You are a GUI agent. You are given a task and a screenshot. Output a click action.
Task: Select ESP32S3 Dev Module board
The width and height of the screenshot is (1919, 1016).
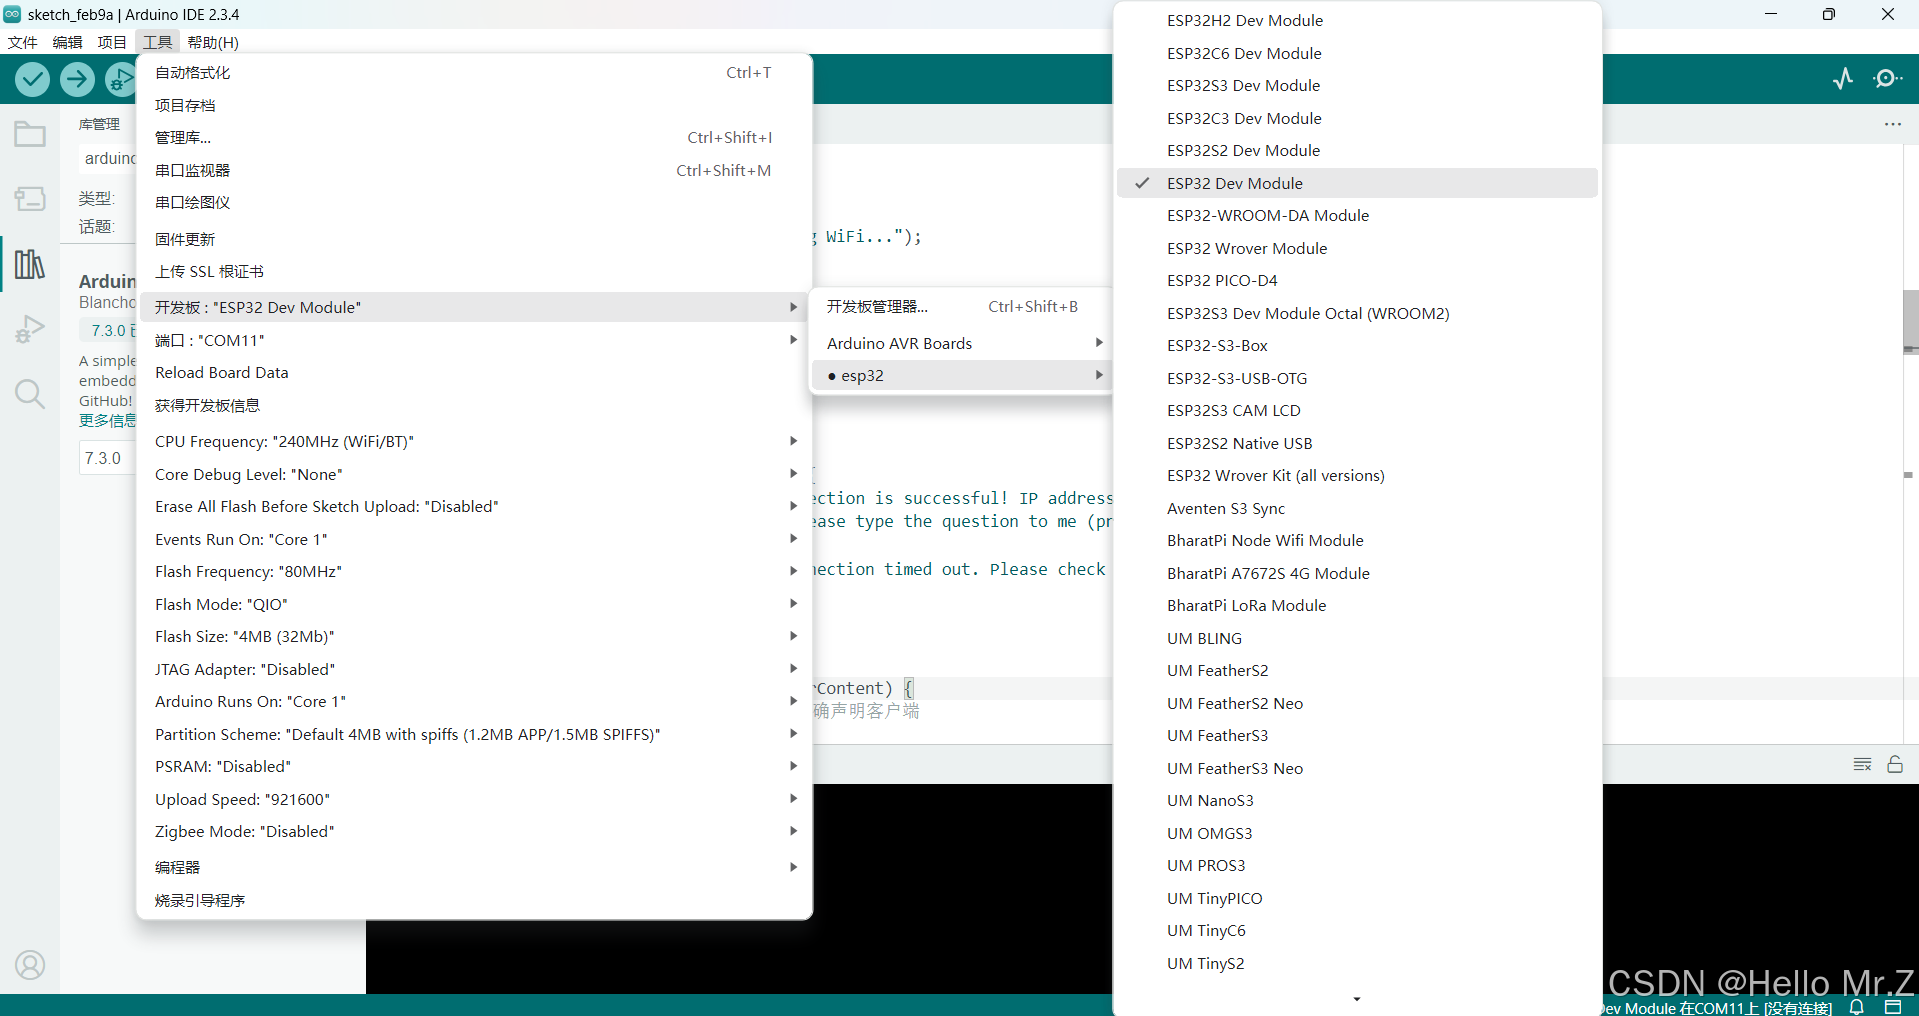(1357, 85)
